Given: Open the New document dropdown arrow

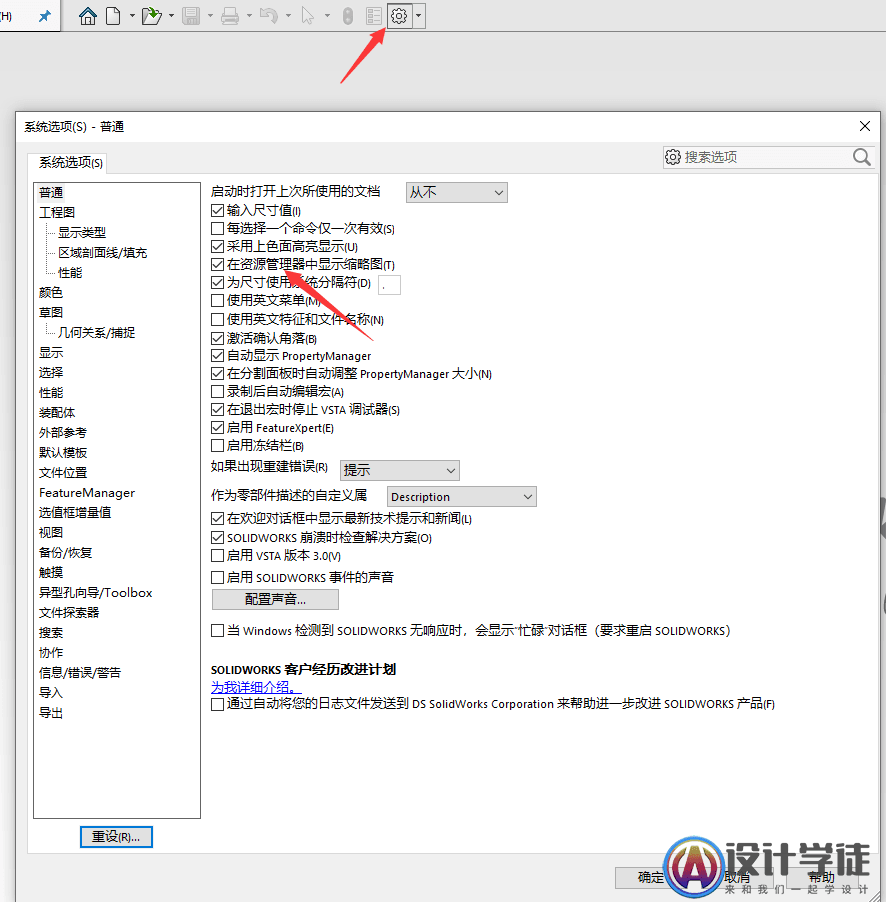Looking at the screenshot, I should [x=132, y=16].
